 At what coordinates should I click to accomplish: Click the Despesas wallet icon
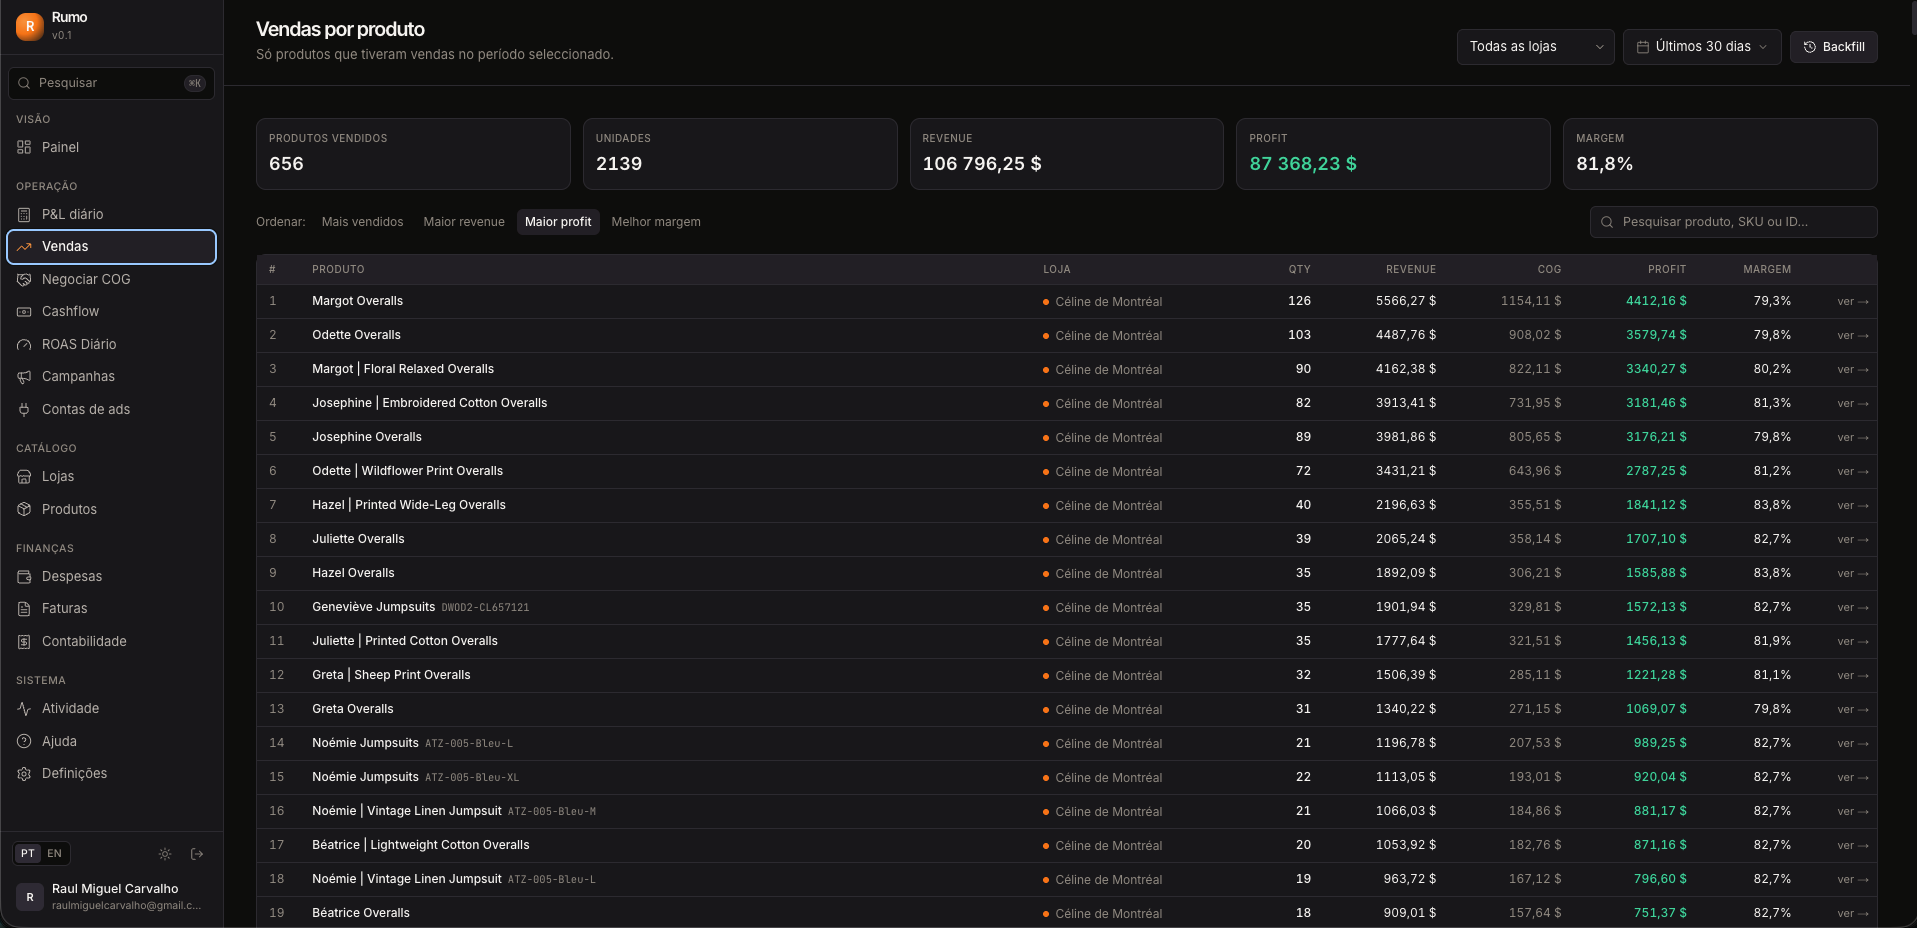(24, 576)
